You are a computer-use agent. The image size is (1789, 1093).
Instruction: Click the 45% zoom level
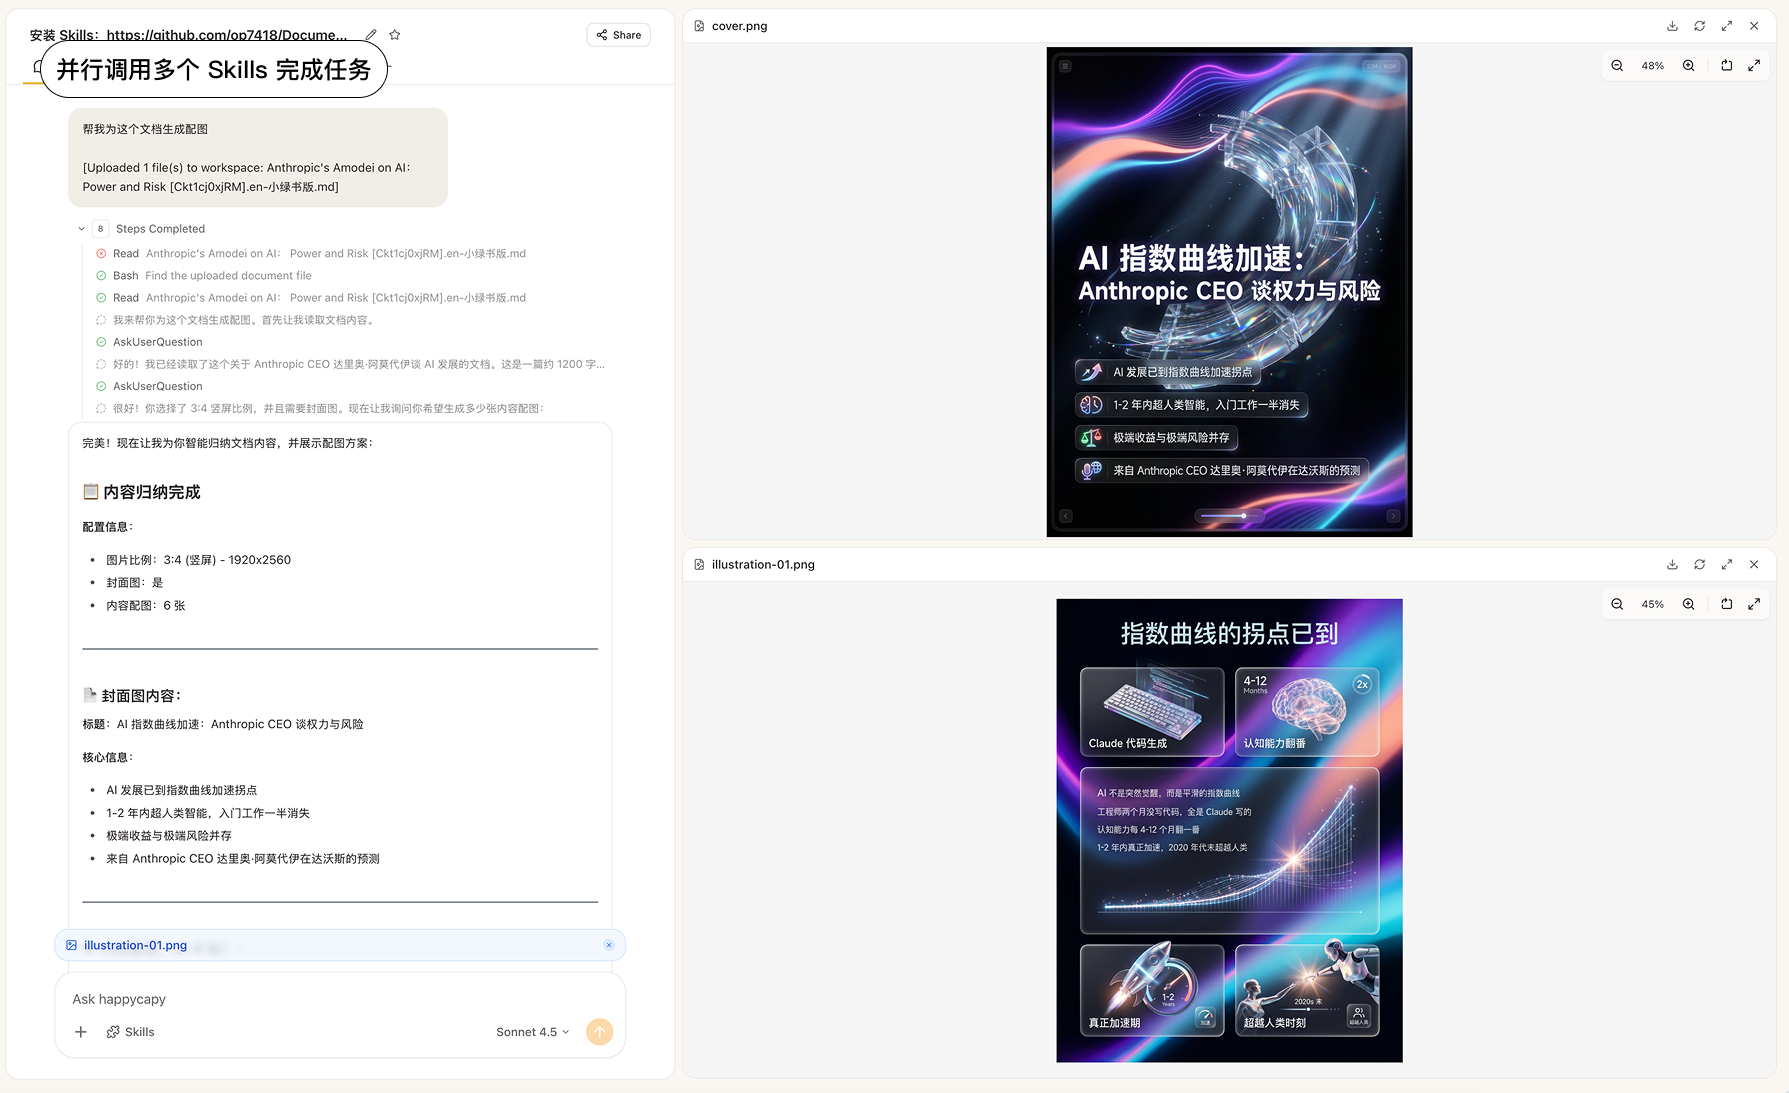click(1653, 604)
